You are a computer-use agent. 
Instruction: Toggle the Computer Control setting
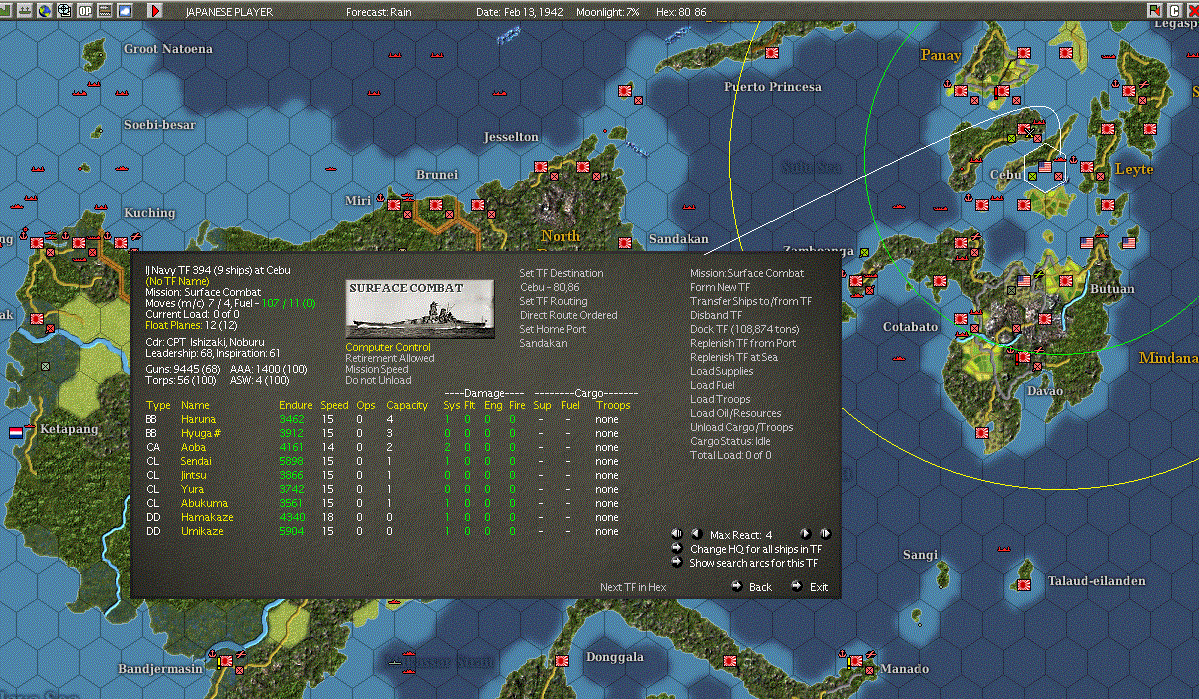point(388,347)
